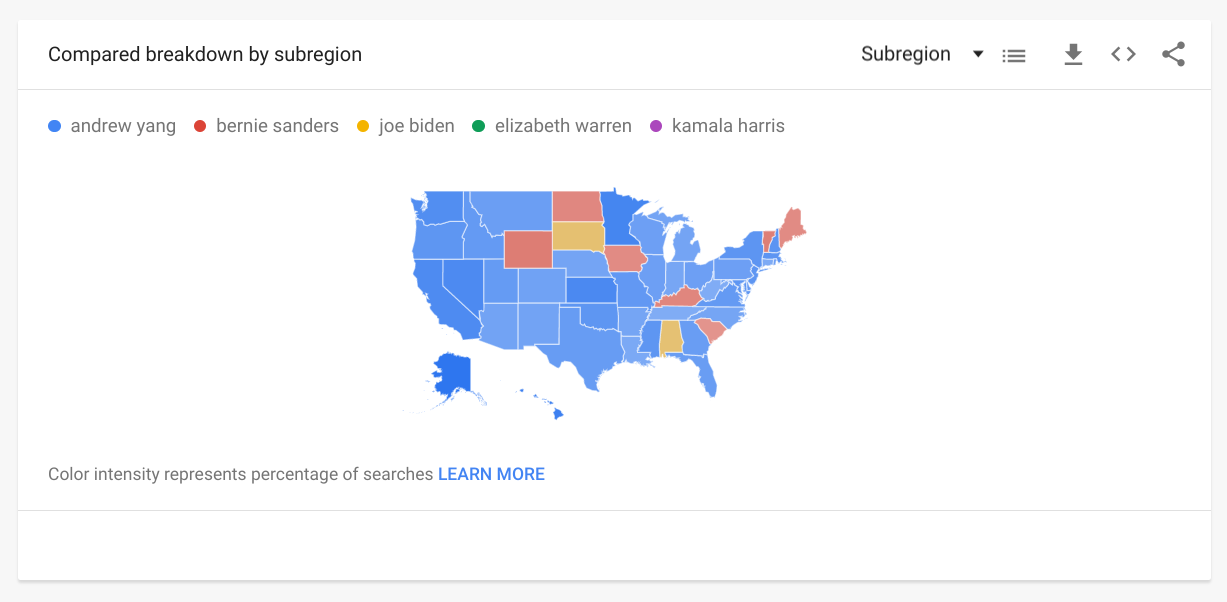
Task: Switch to the list view icon
Action: tap(1014, 56)
